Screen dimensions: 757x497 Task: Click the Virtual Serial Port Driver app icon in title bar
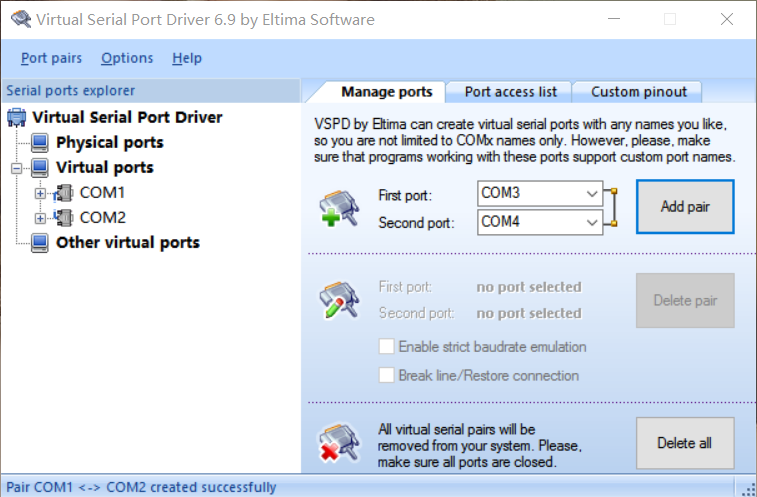[21, 19]
